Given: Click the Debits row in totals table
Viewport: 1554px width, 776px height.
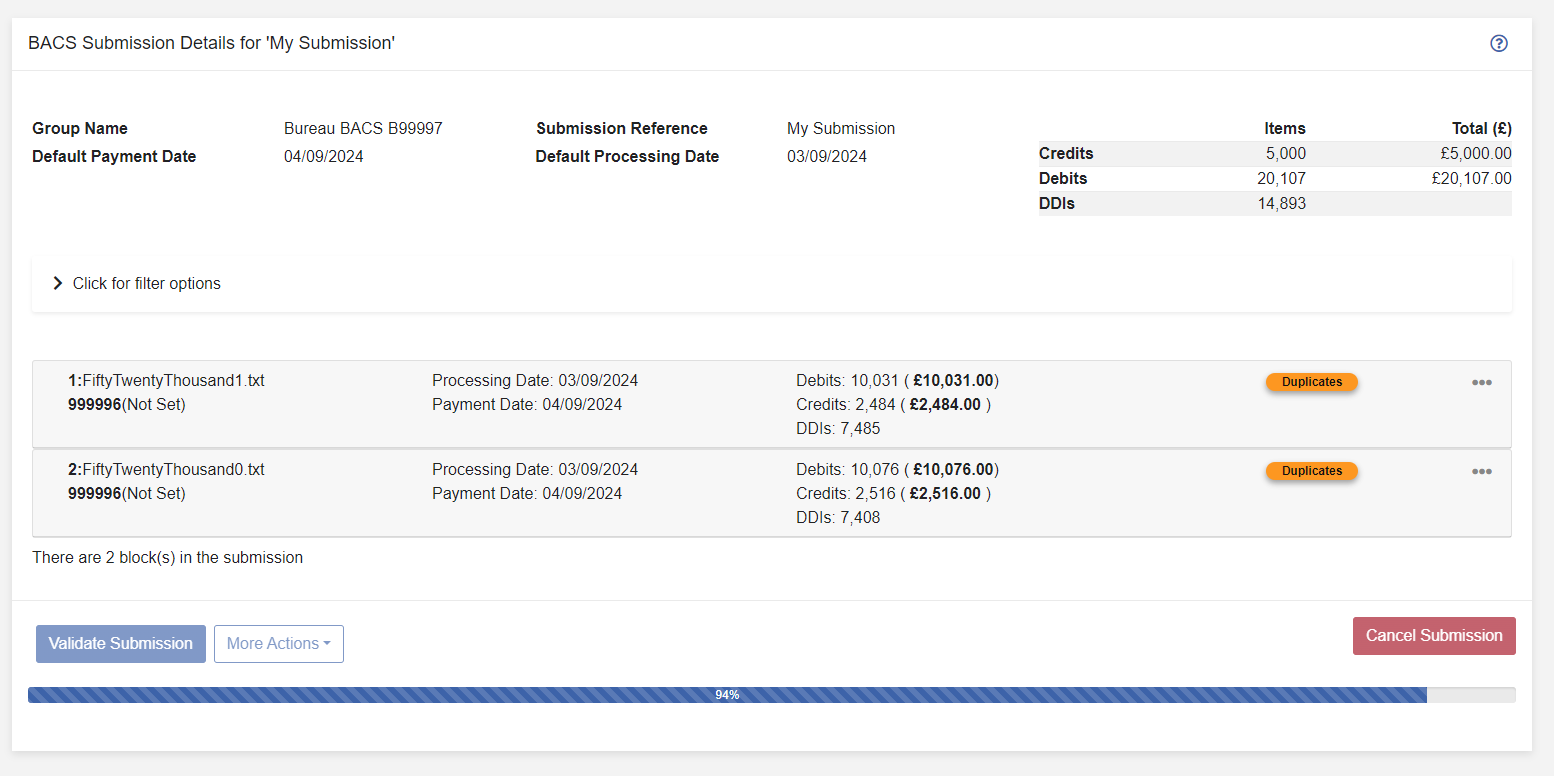Looking at the screenshot, I should point(1274,179).
